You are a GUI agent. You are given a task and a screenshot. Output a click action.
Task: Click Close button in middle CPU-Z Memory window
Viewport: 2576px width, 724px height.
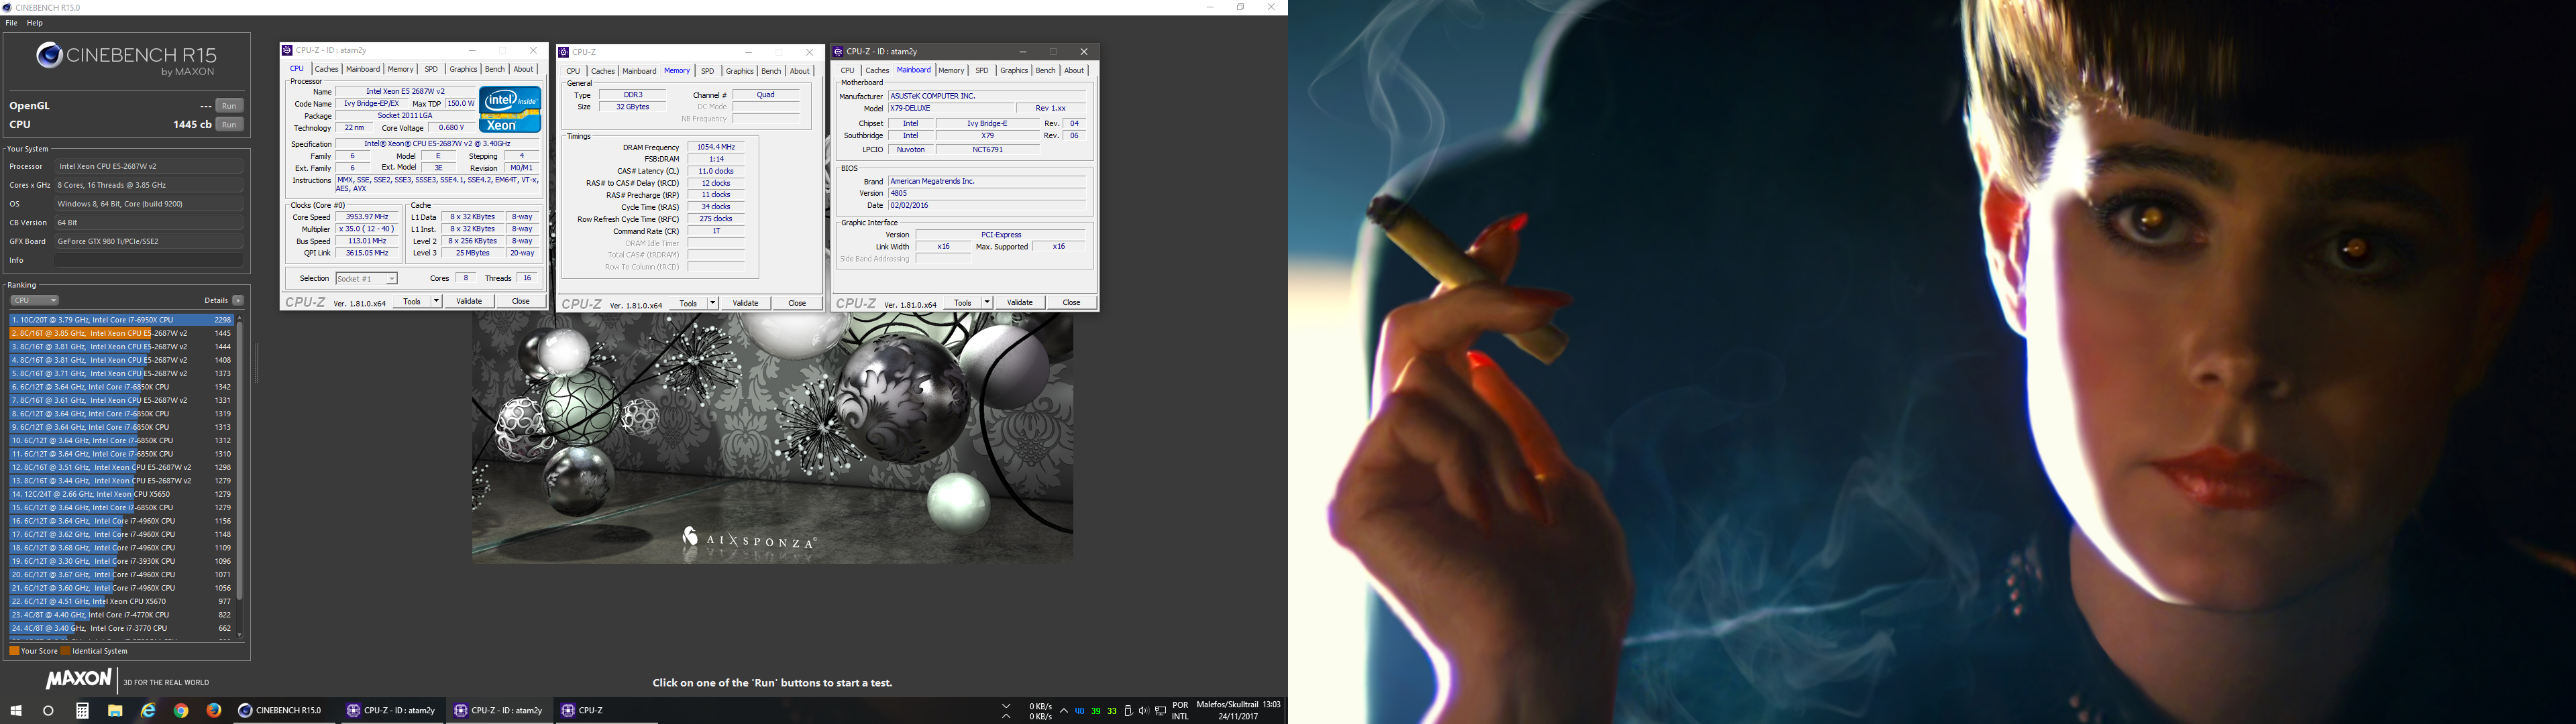pos(797,303)
